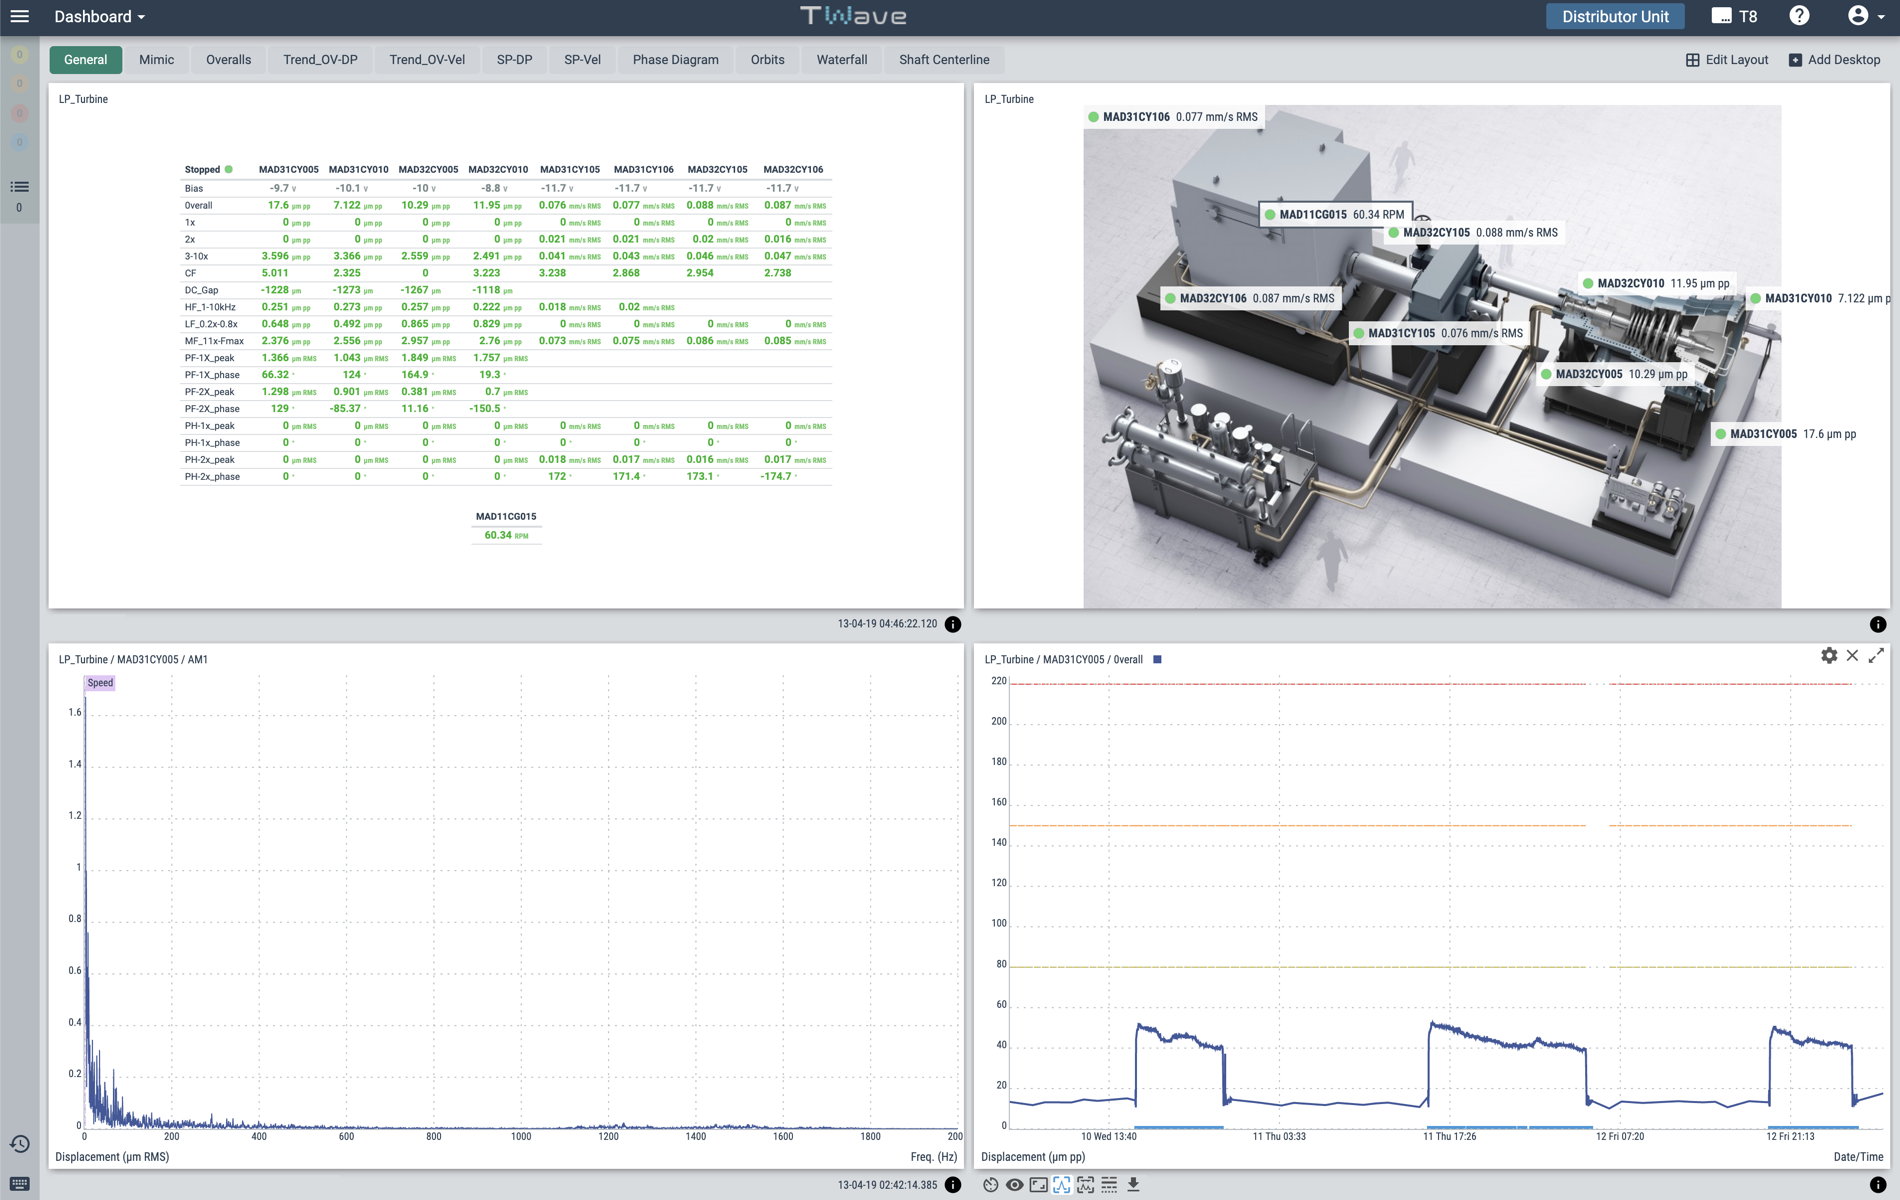Expand the Dashboard dropdown
The image size is (1900, 1200).
tap(99, 16)
